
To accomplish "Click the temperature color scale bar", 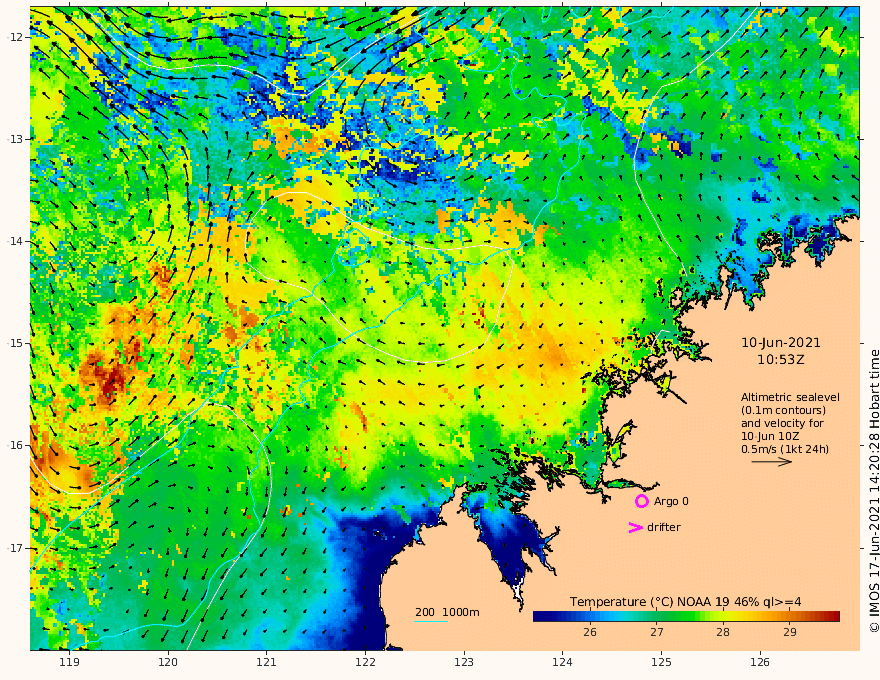I will pyautogui.click(x=686, y=617).
